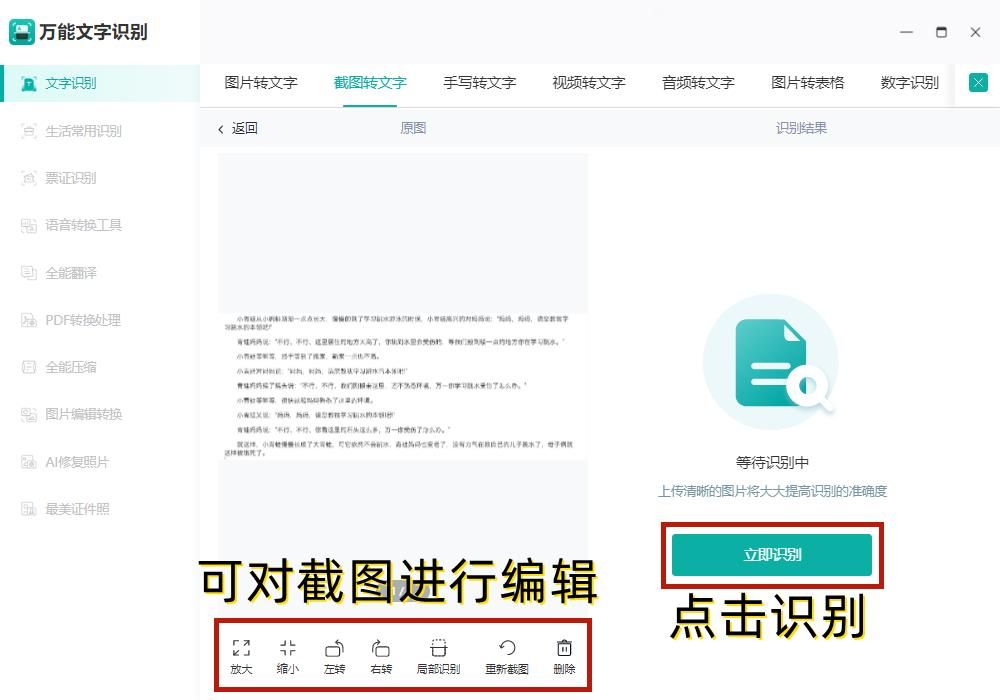Image resolution: width=1000 pixels, height=700 pixels.
Task: Go to the 数字识别 tab
Action: tap(909, 83)
